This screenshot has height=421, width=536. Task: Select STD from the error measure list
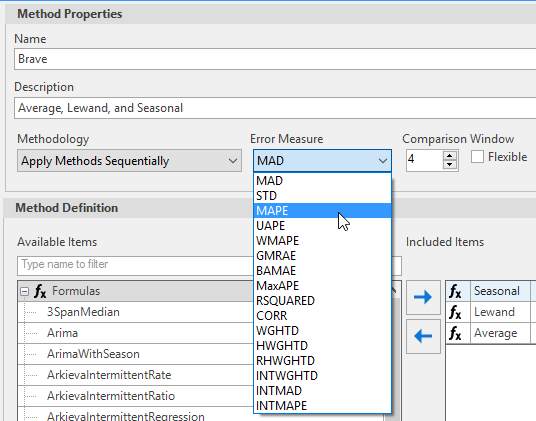pos(322,196)
